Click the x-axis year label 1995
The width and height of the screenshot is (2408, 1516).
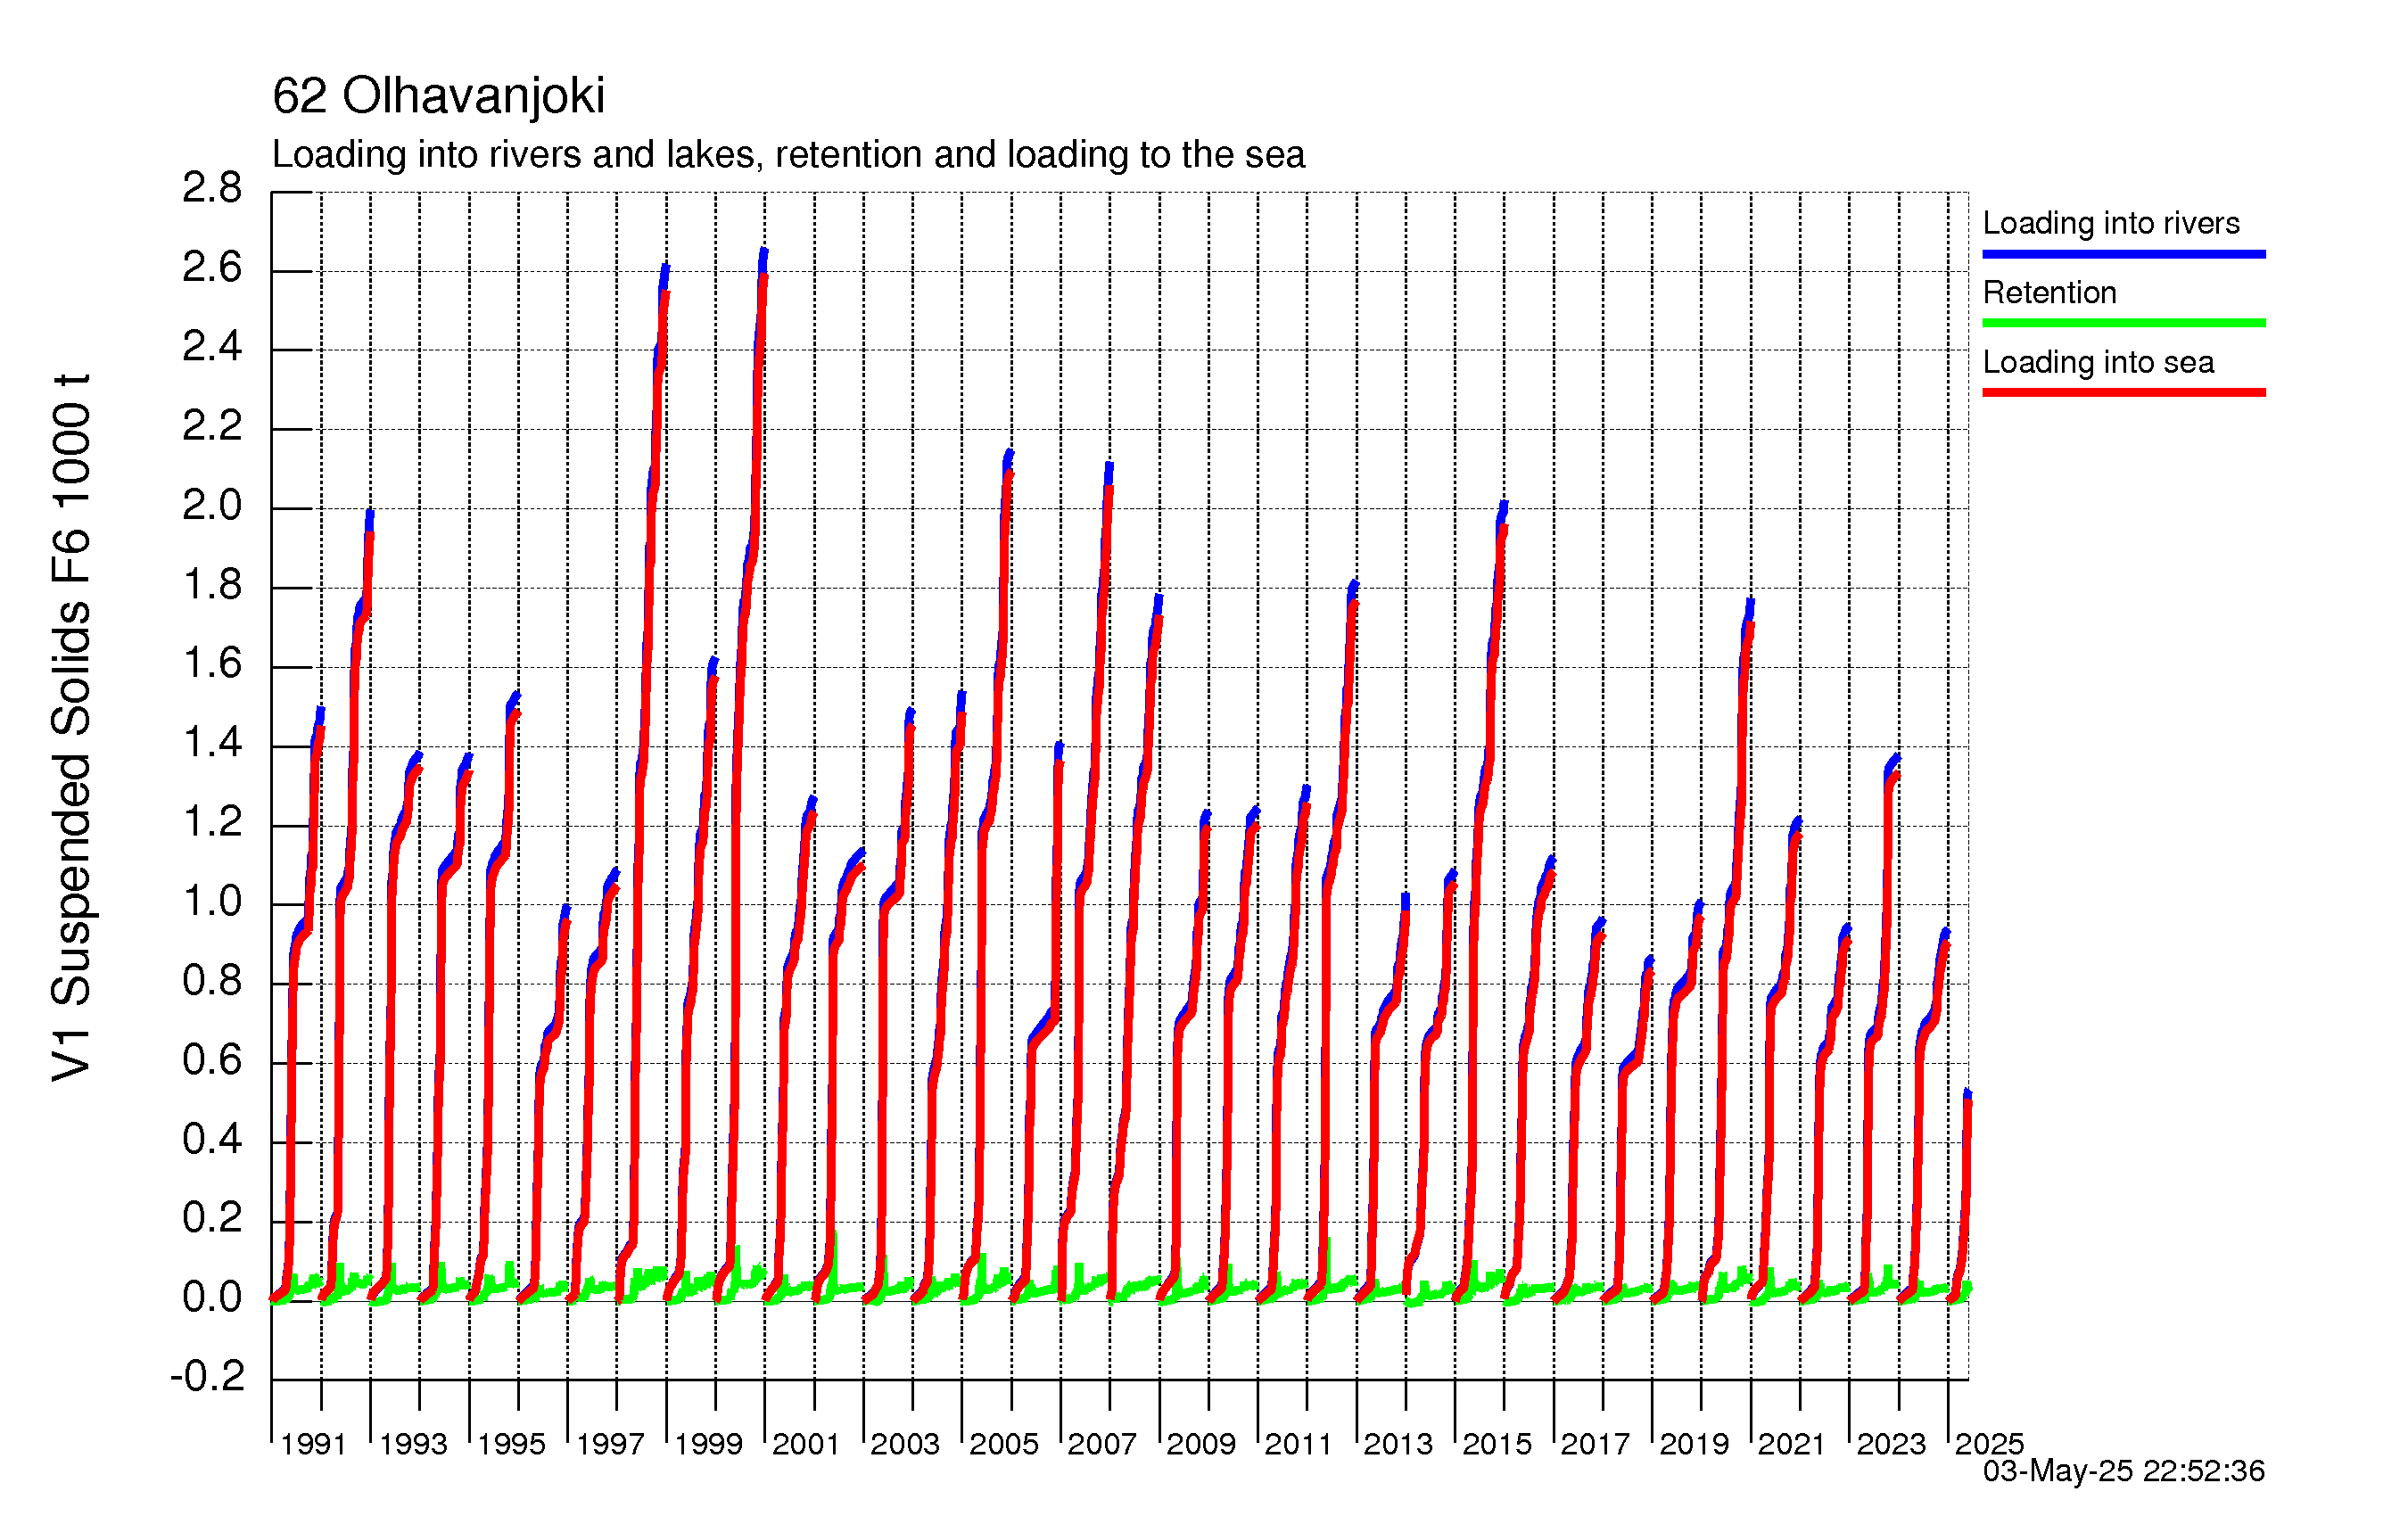pos(511,1444)
